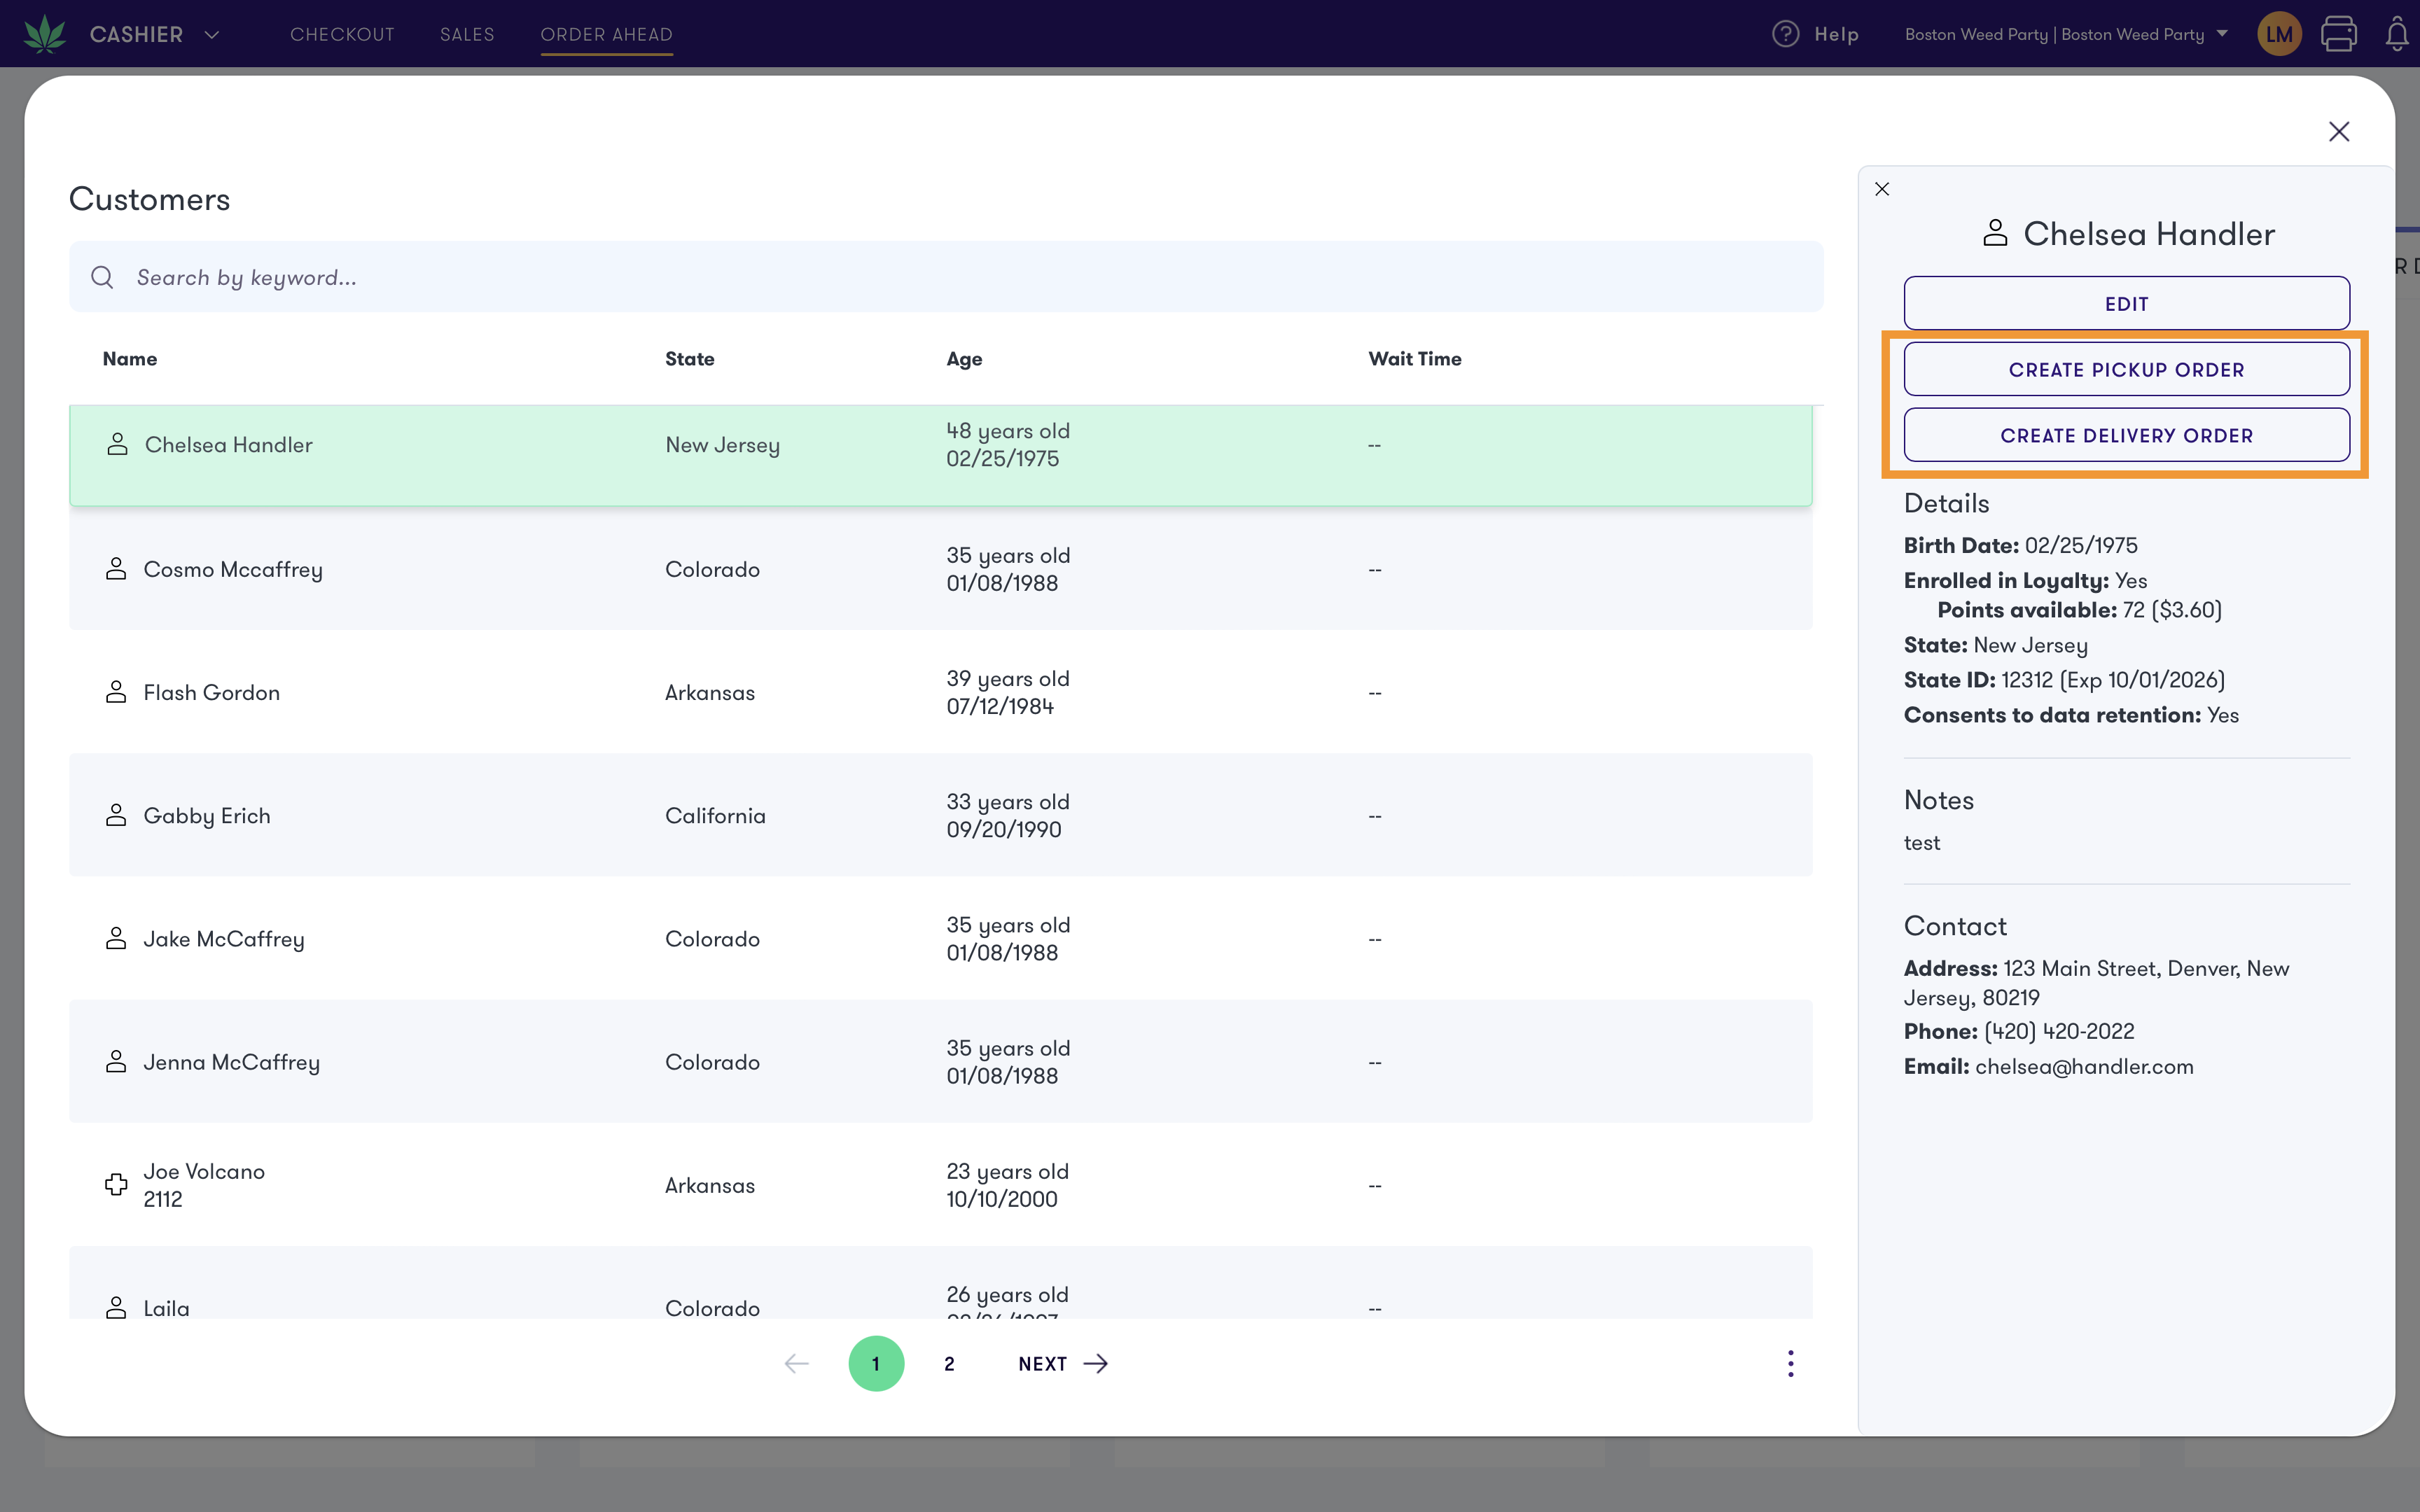Click the Edit button for Chelsea Handler
Viewport: 2420px width, 1512px height.
pyautogui.click(x=2126, y=303)
